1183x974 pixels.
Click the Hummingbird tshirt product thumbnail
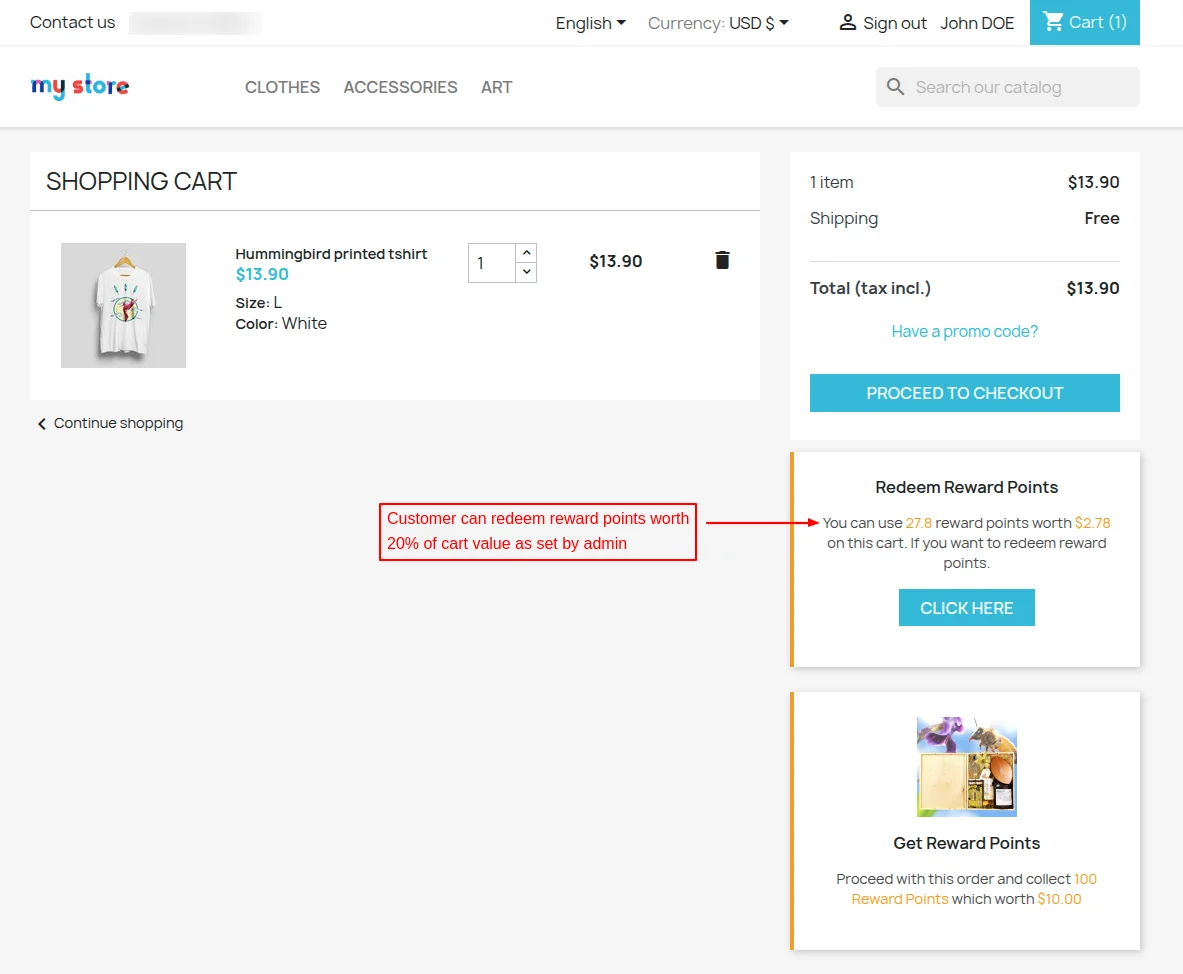(x=123, y=305)
